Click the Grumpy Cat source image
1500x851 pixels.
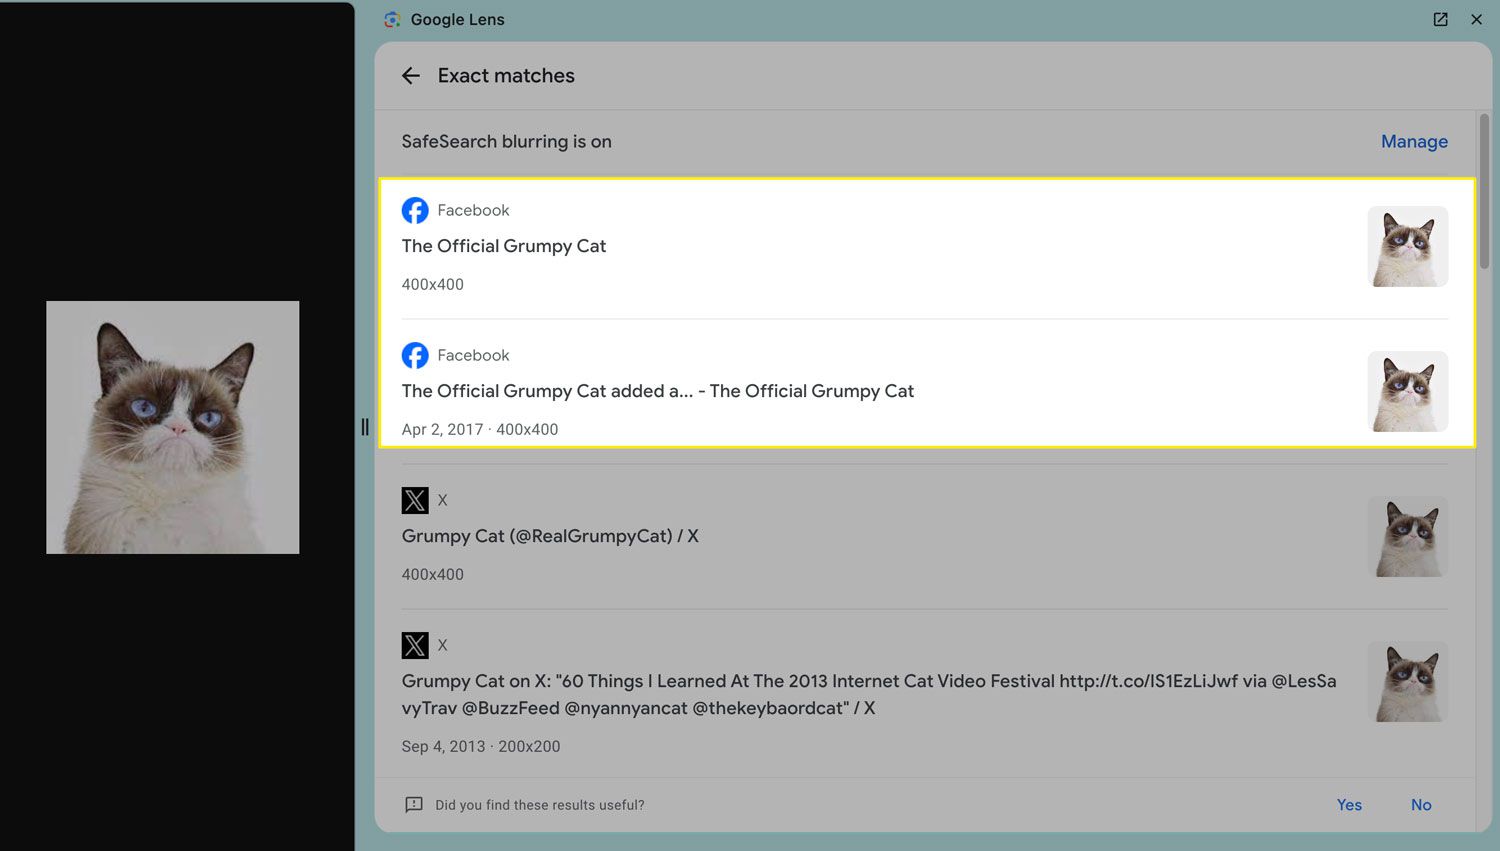pyautogui.click(x=172, y=427)
